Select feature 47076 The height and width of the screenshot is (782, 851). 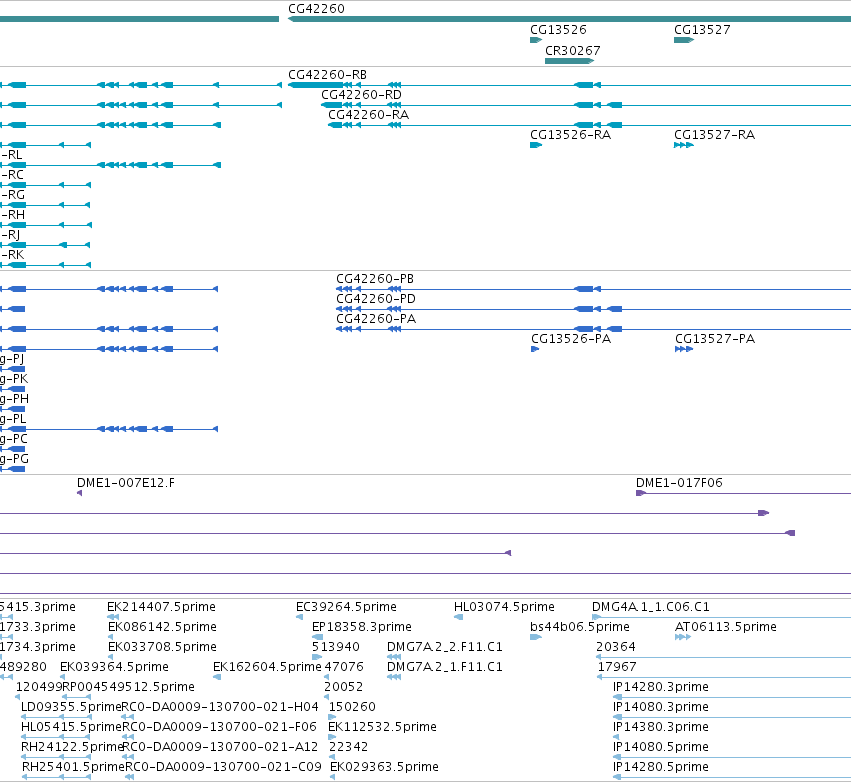[344, 667]
